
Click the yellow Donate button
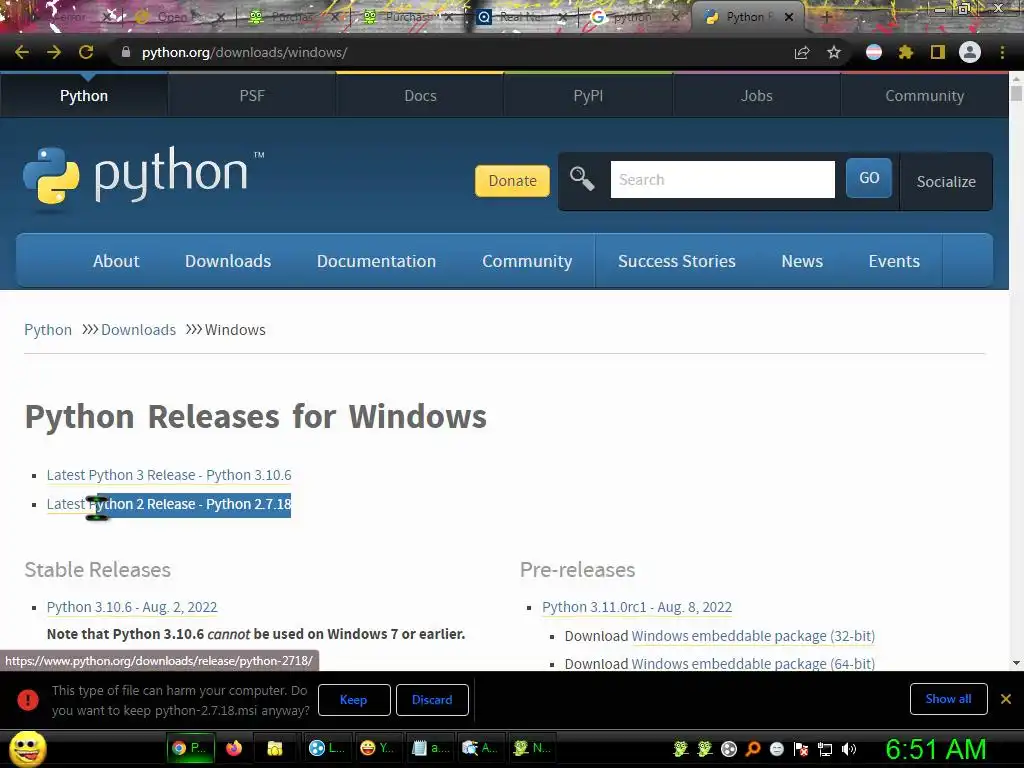click(x=513, y=181)
